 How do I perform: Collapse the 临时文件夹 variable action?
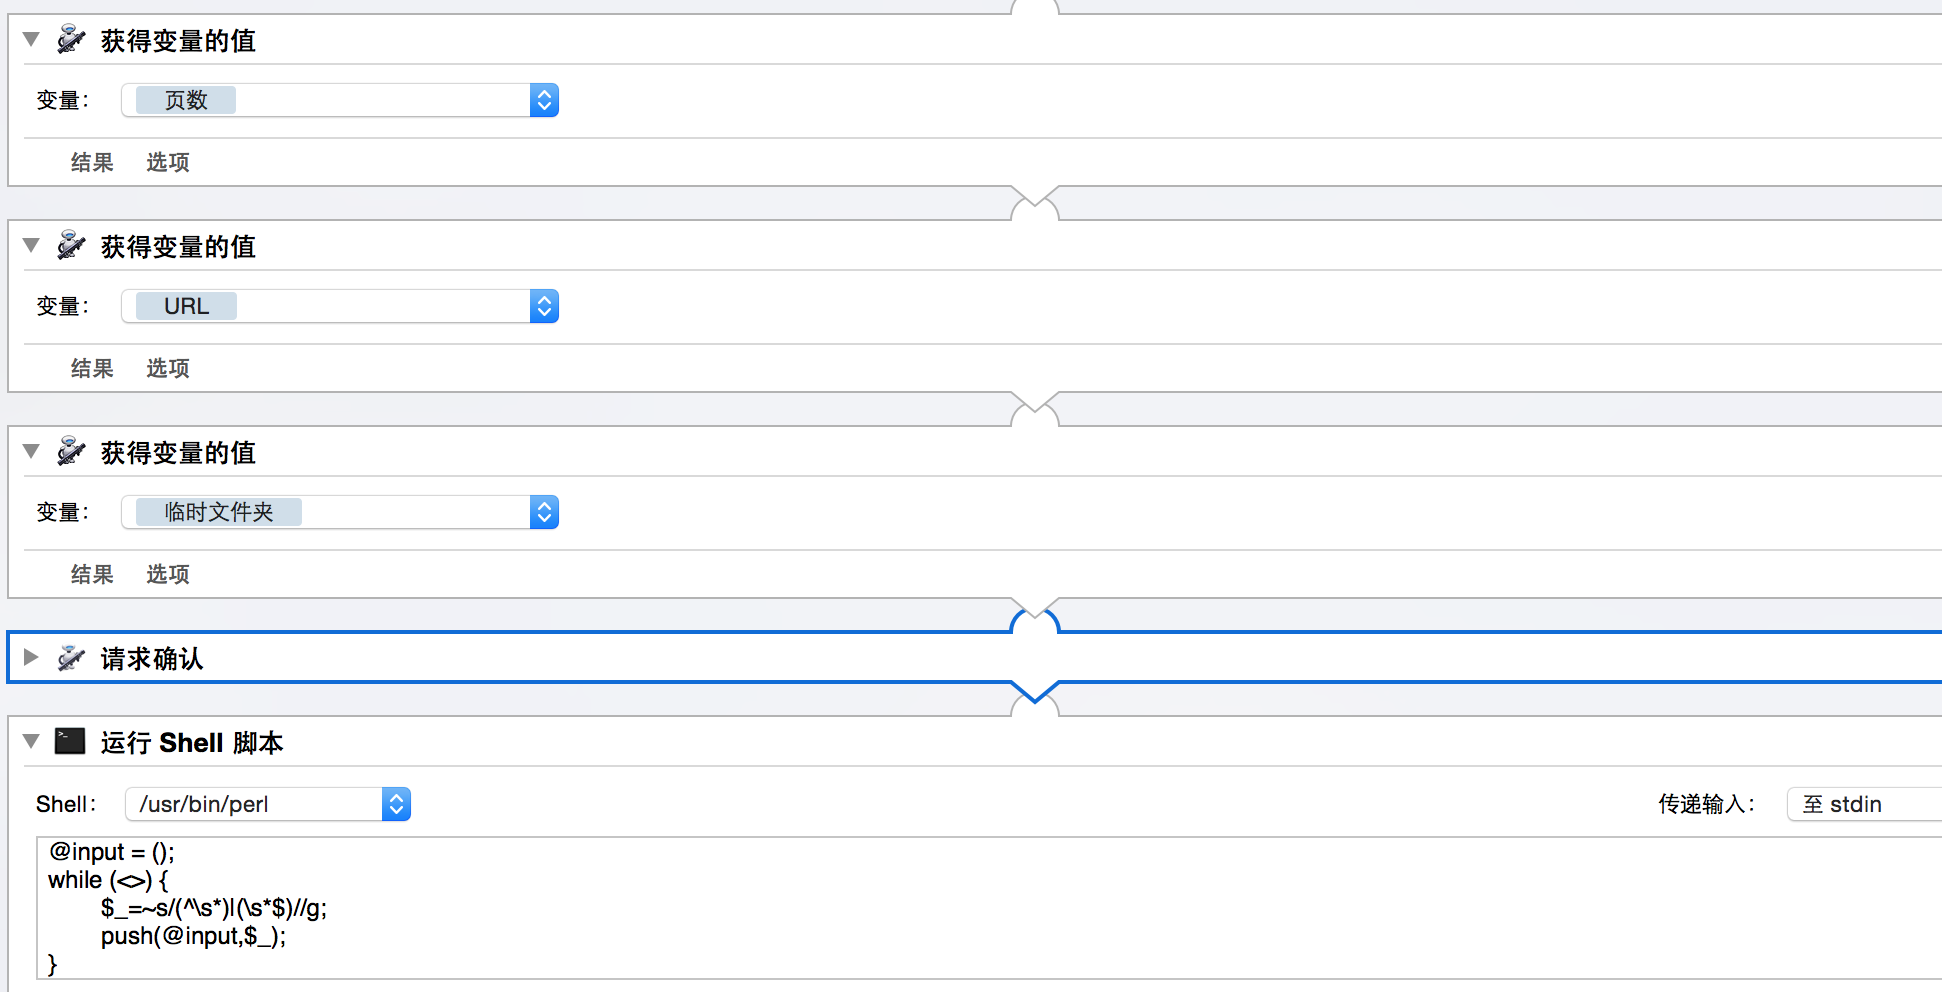(31, 452)
